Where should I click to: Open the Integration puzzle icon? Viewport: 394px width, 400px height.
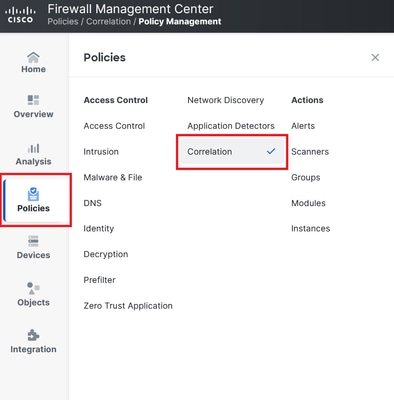(x=33, y=335)
